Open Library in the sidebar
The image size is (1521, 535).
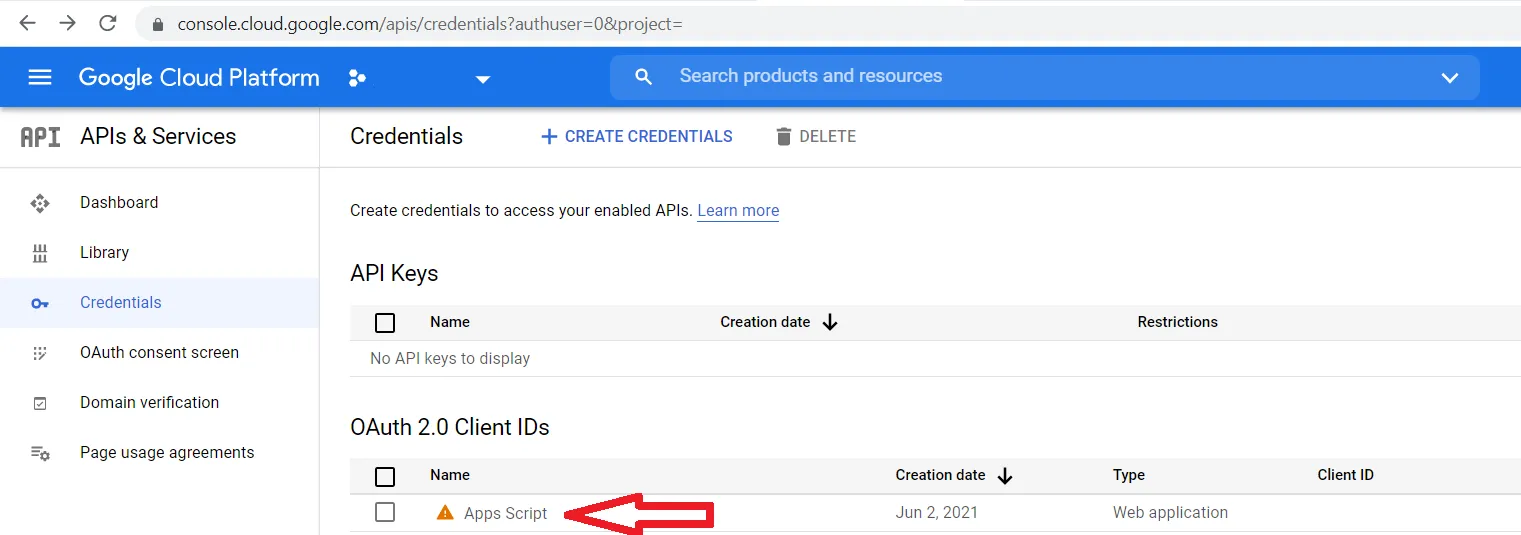point(104,252)
